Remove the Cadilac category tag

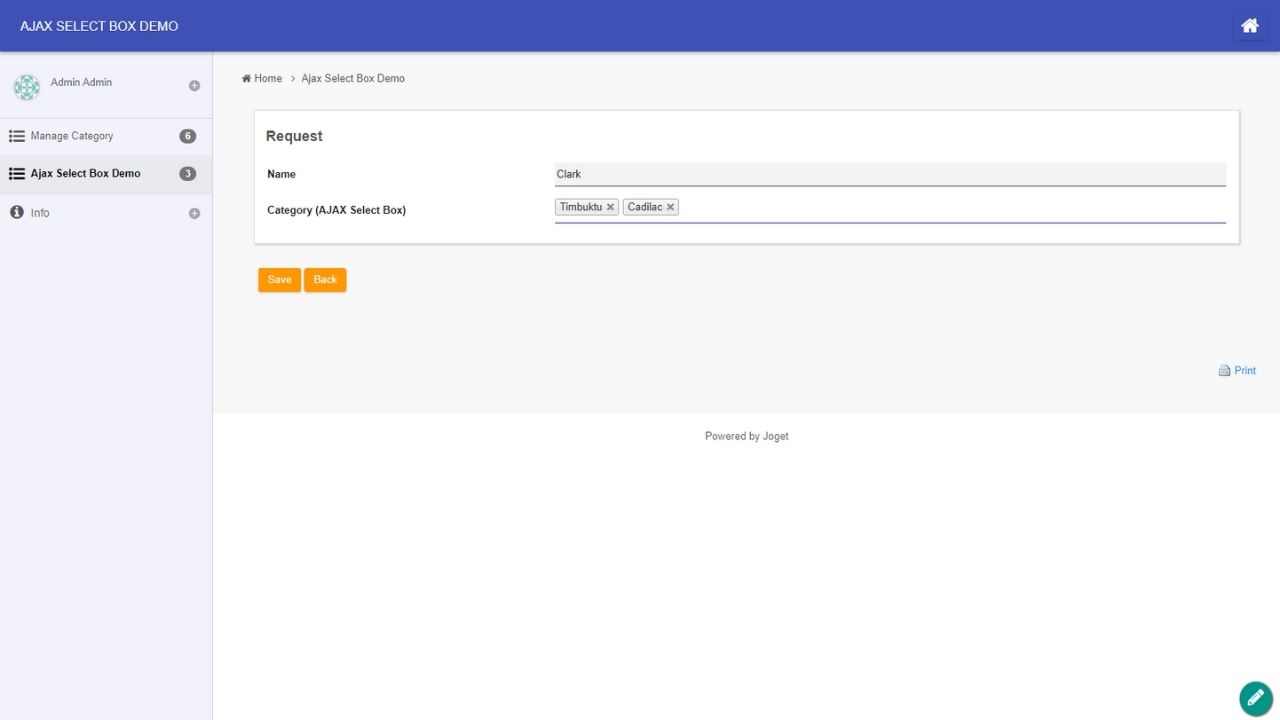(670, 207)
